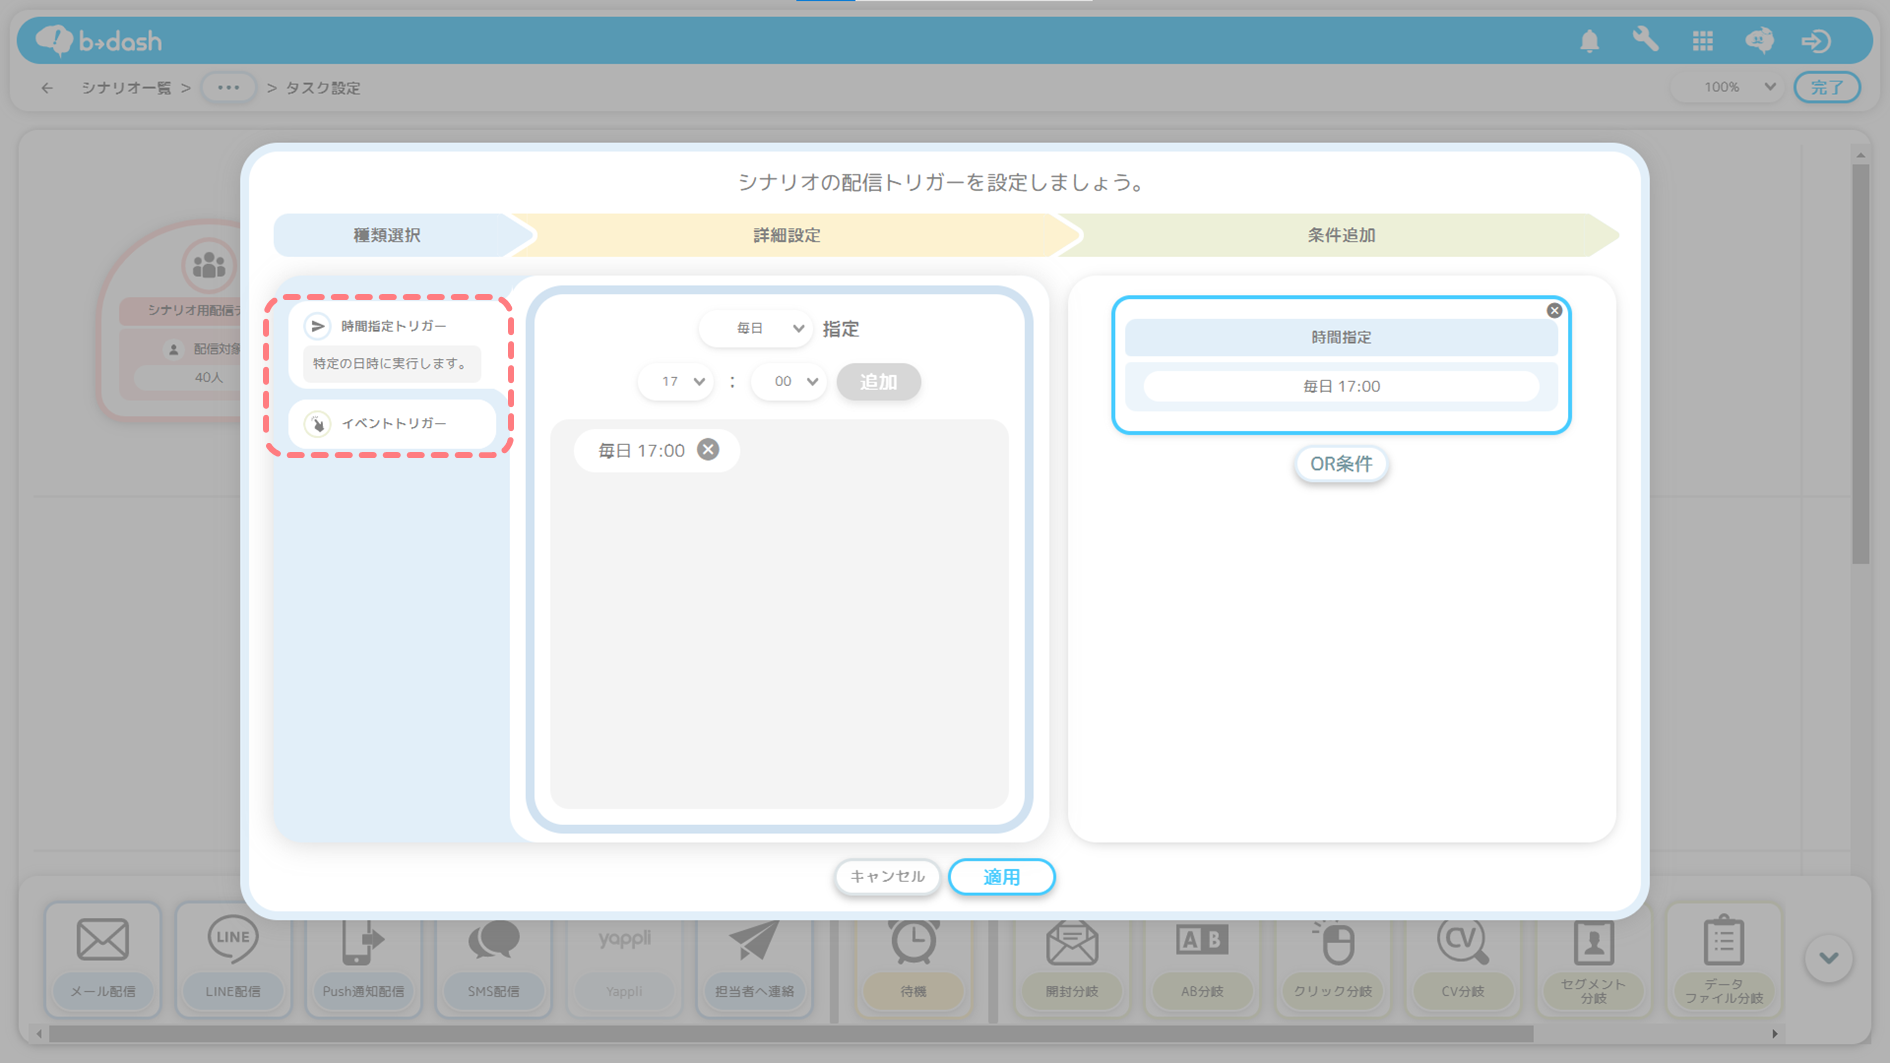Select the 待機 clock icon
Viewport: 1890px width, 1063px height.
coord(913,943)
